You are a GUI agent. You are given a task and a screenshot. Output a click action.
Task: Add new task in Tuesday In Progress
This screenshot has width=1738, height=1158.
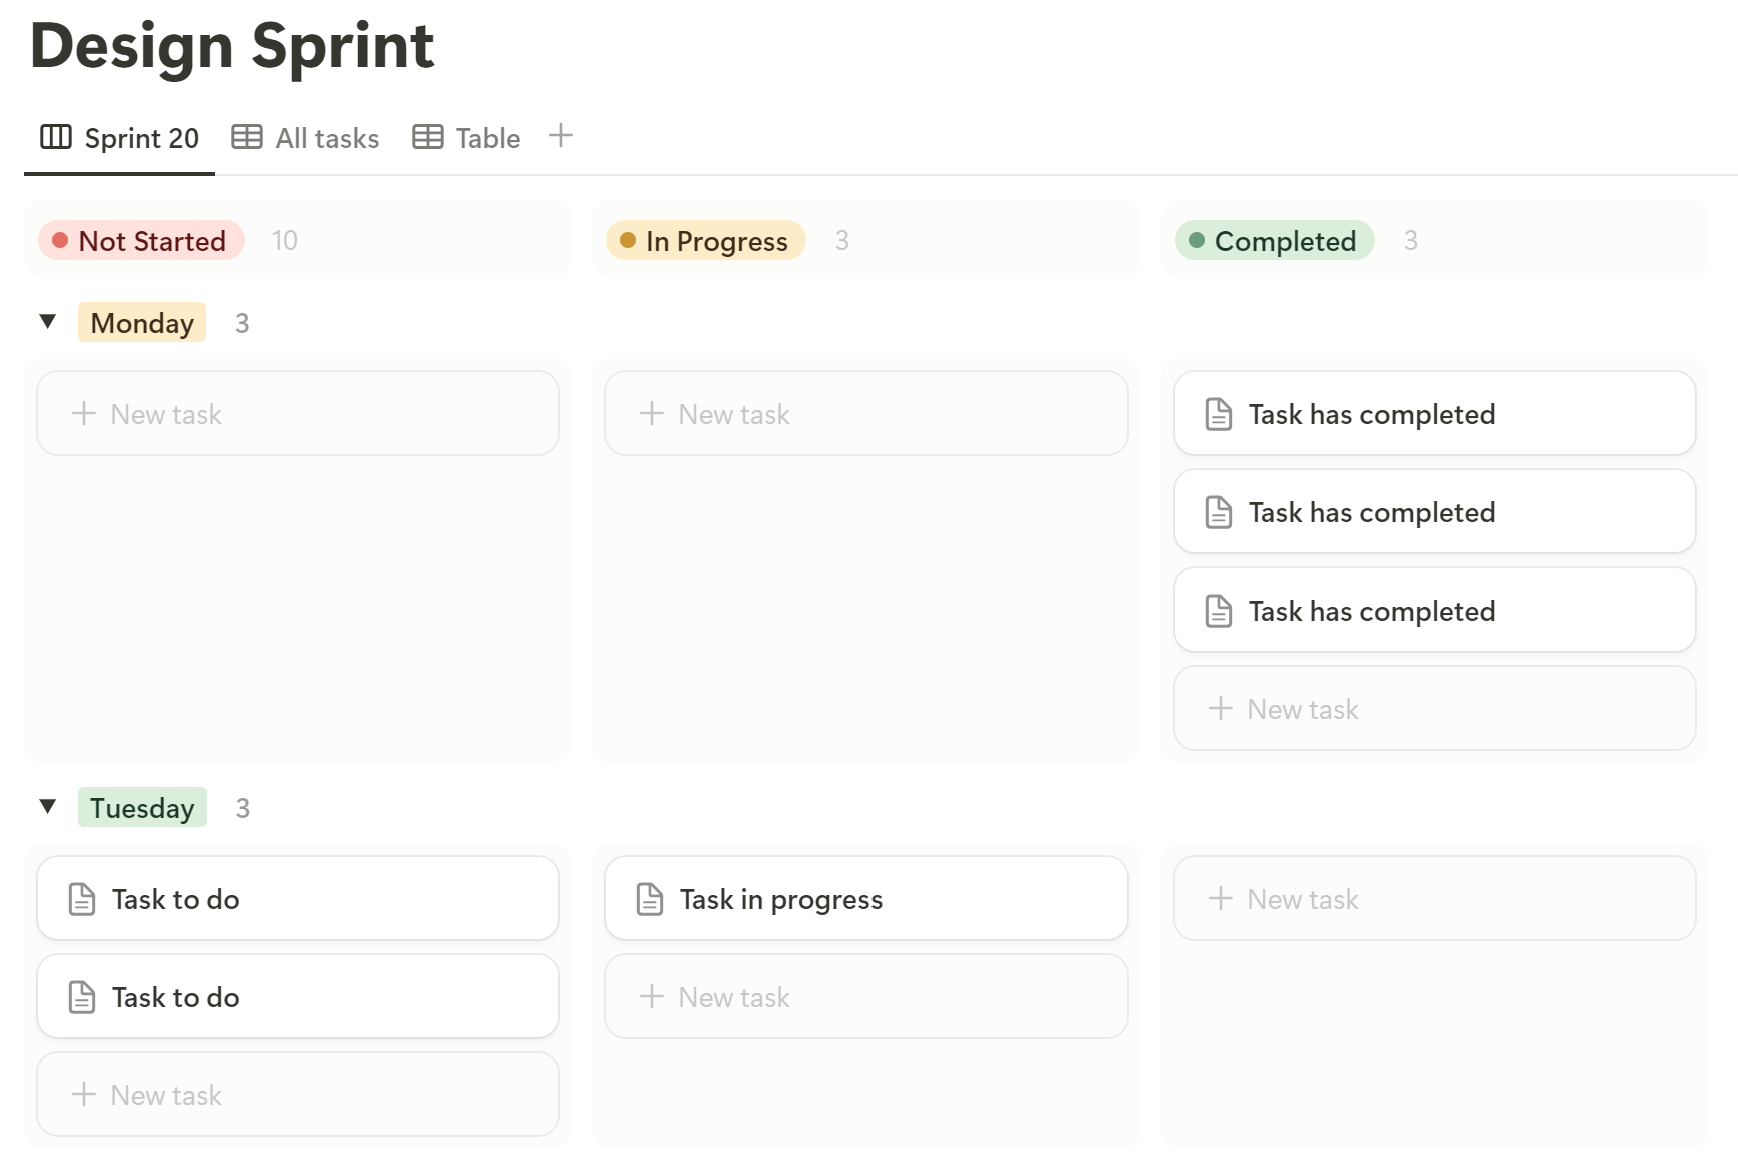point(866,997)
